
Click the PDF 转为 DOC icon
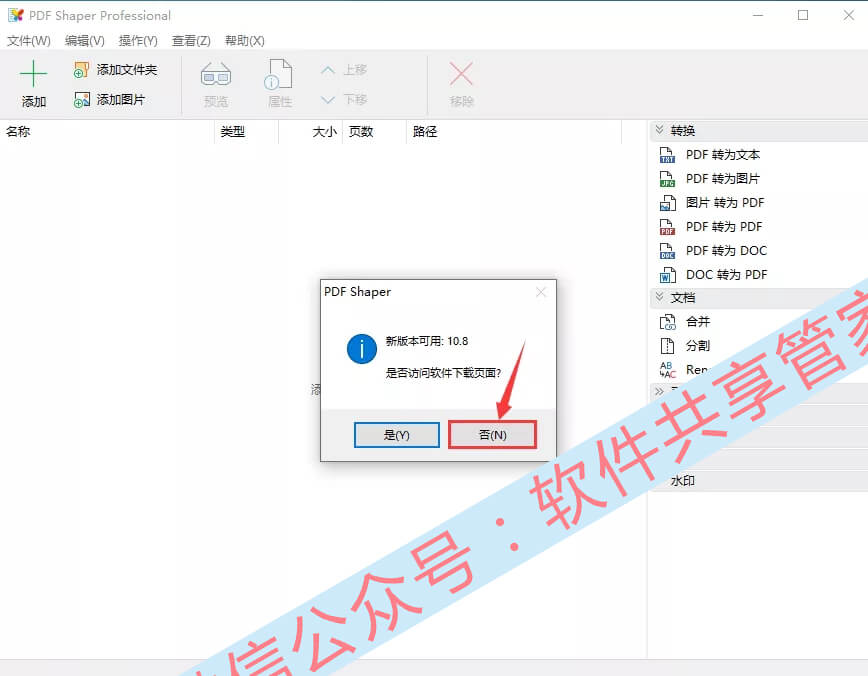[x=667, y=251]
